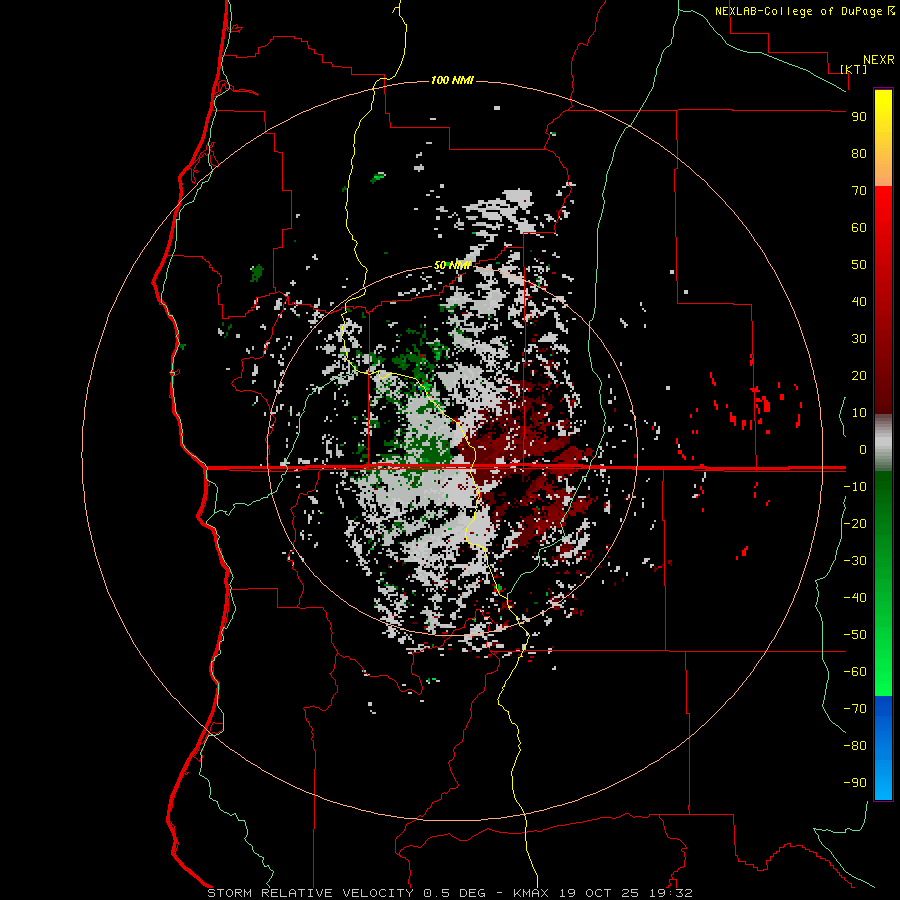The height and width of the screenshot is (900, 900).
Task: Click the "NEXR" label above the color bar
Action: pos(879,60)
